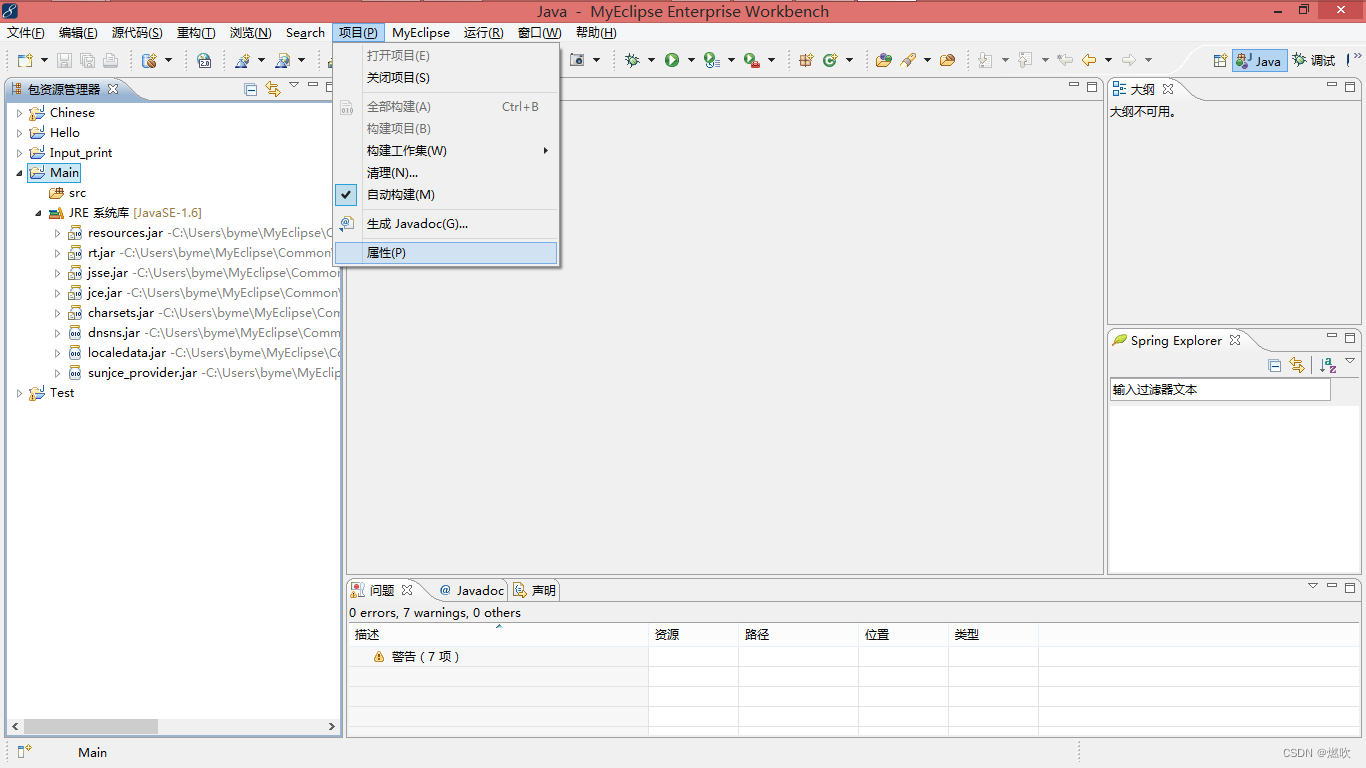Select the 问题 (Problems) tab

(381, 591)
